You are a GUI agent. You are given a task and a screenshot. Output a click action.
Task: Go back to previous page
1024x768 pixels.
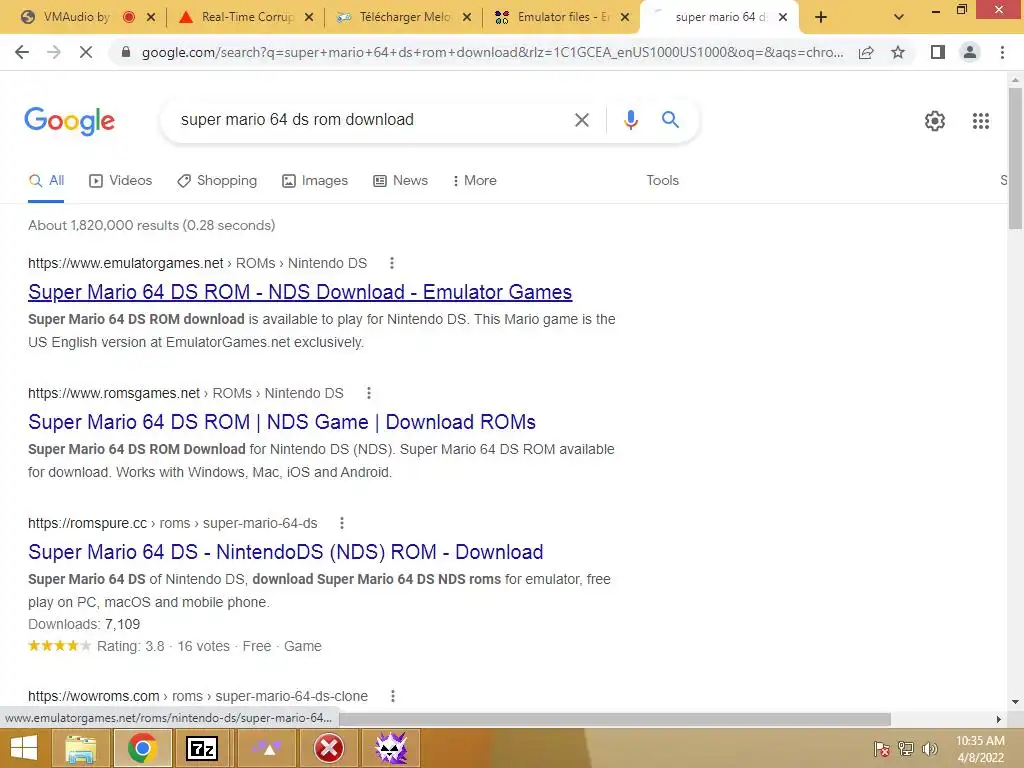point(22,52)
